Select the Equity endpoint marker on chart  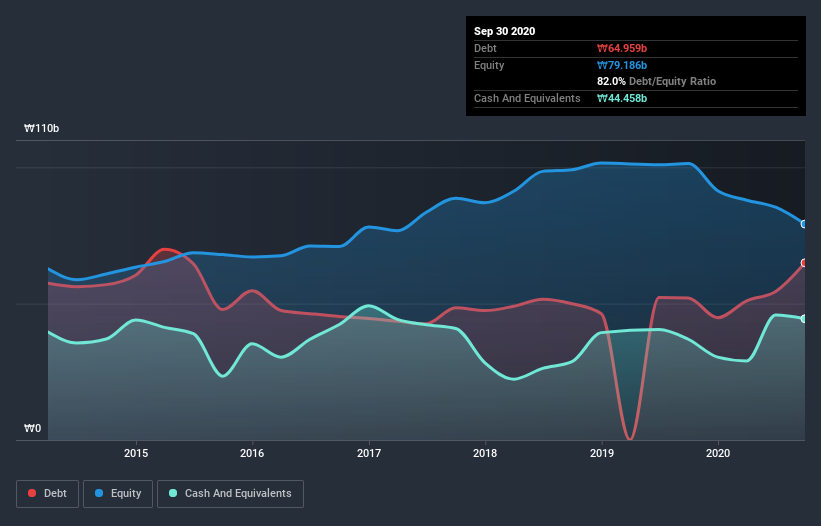[804, 224]
